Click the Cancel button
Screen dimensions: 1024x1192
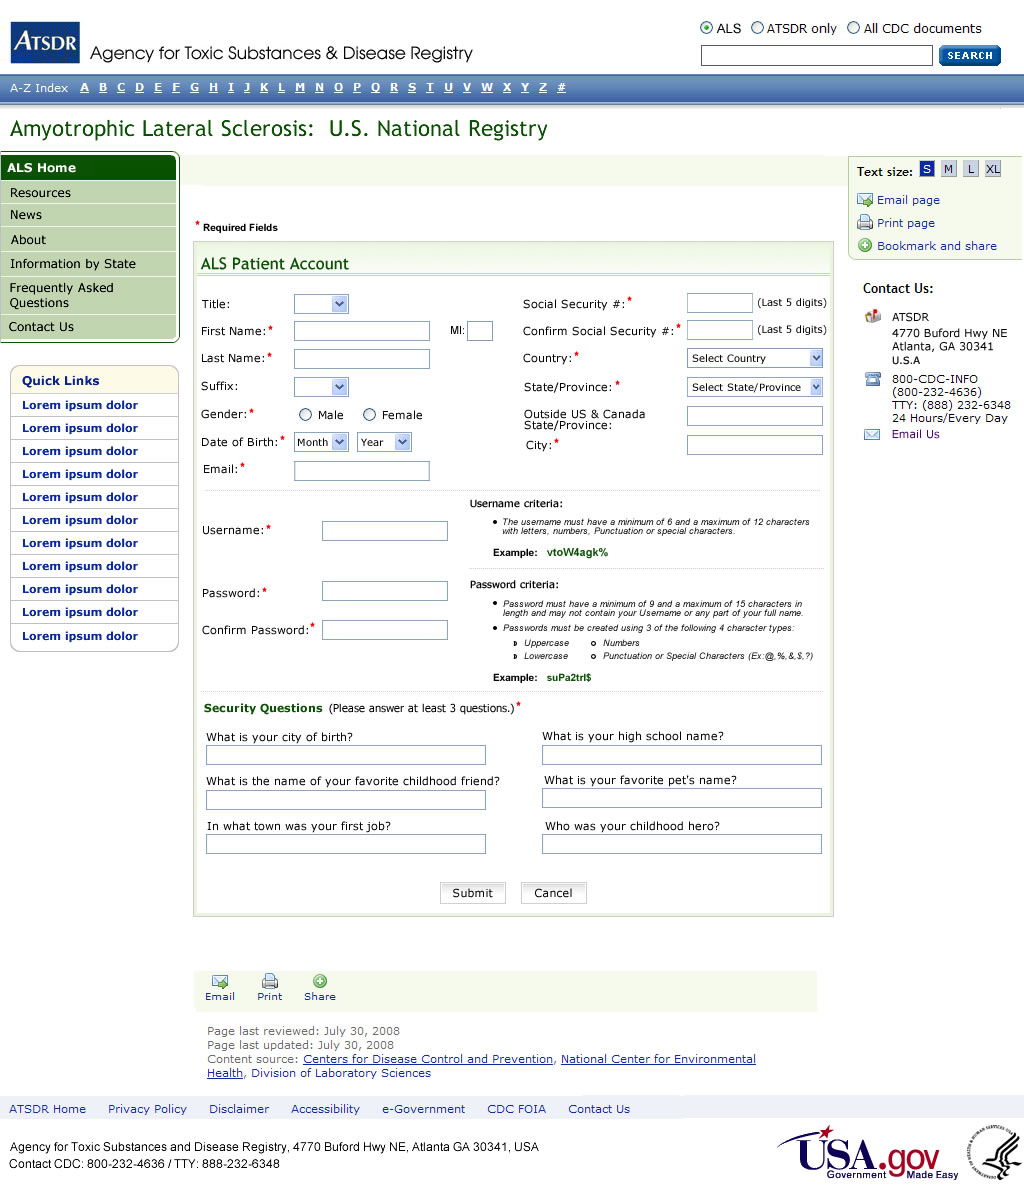pos(553,893)
